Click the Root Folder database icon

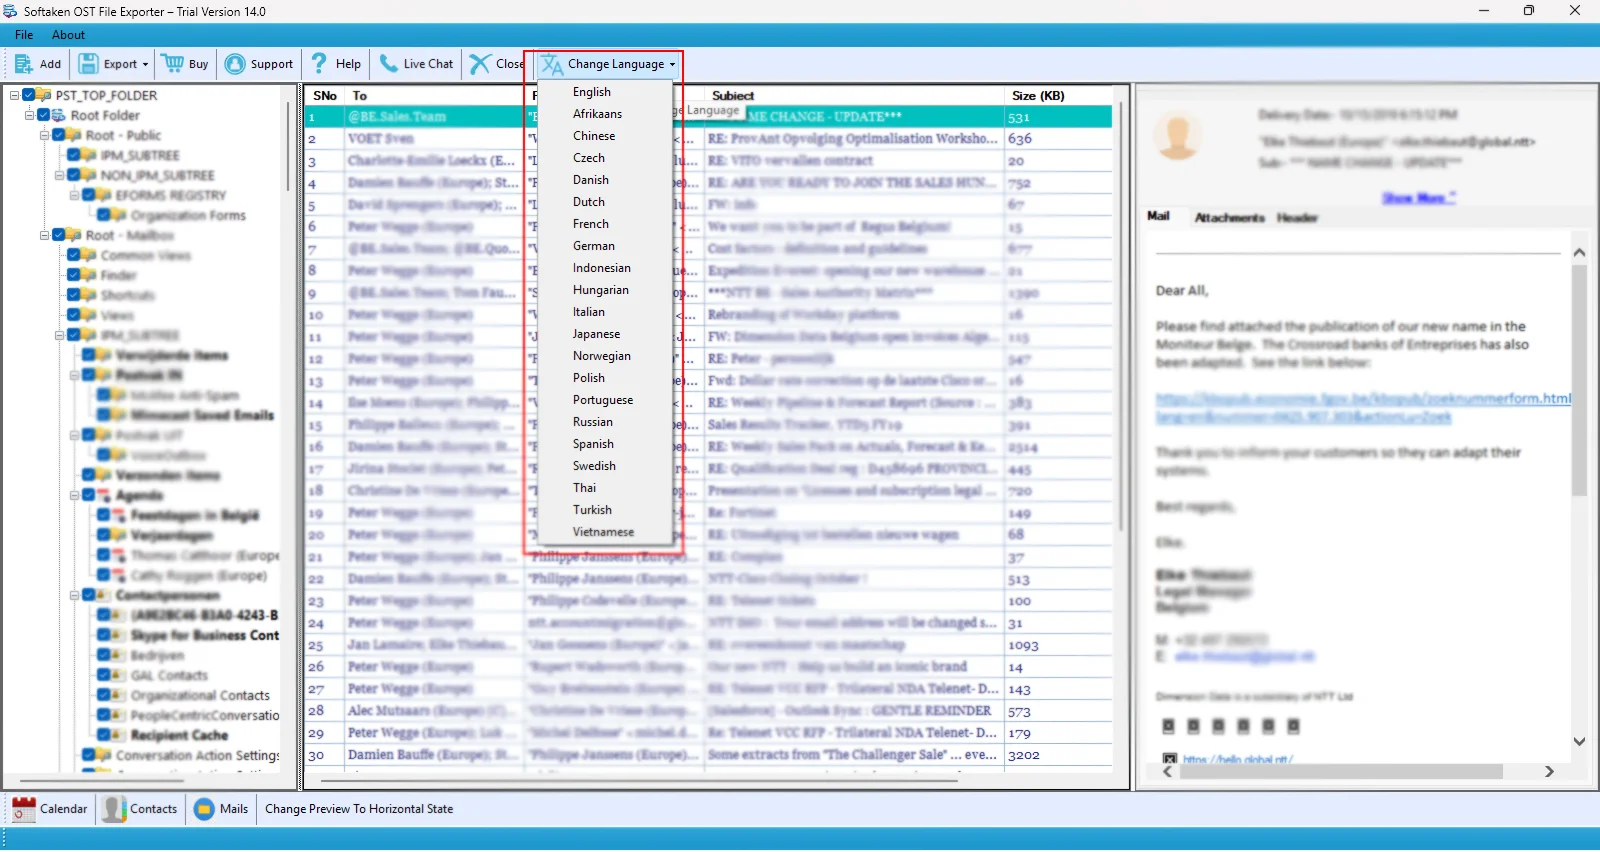(59, 115)
